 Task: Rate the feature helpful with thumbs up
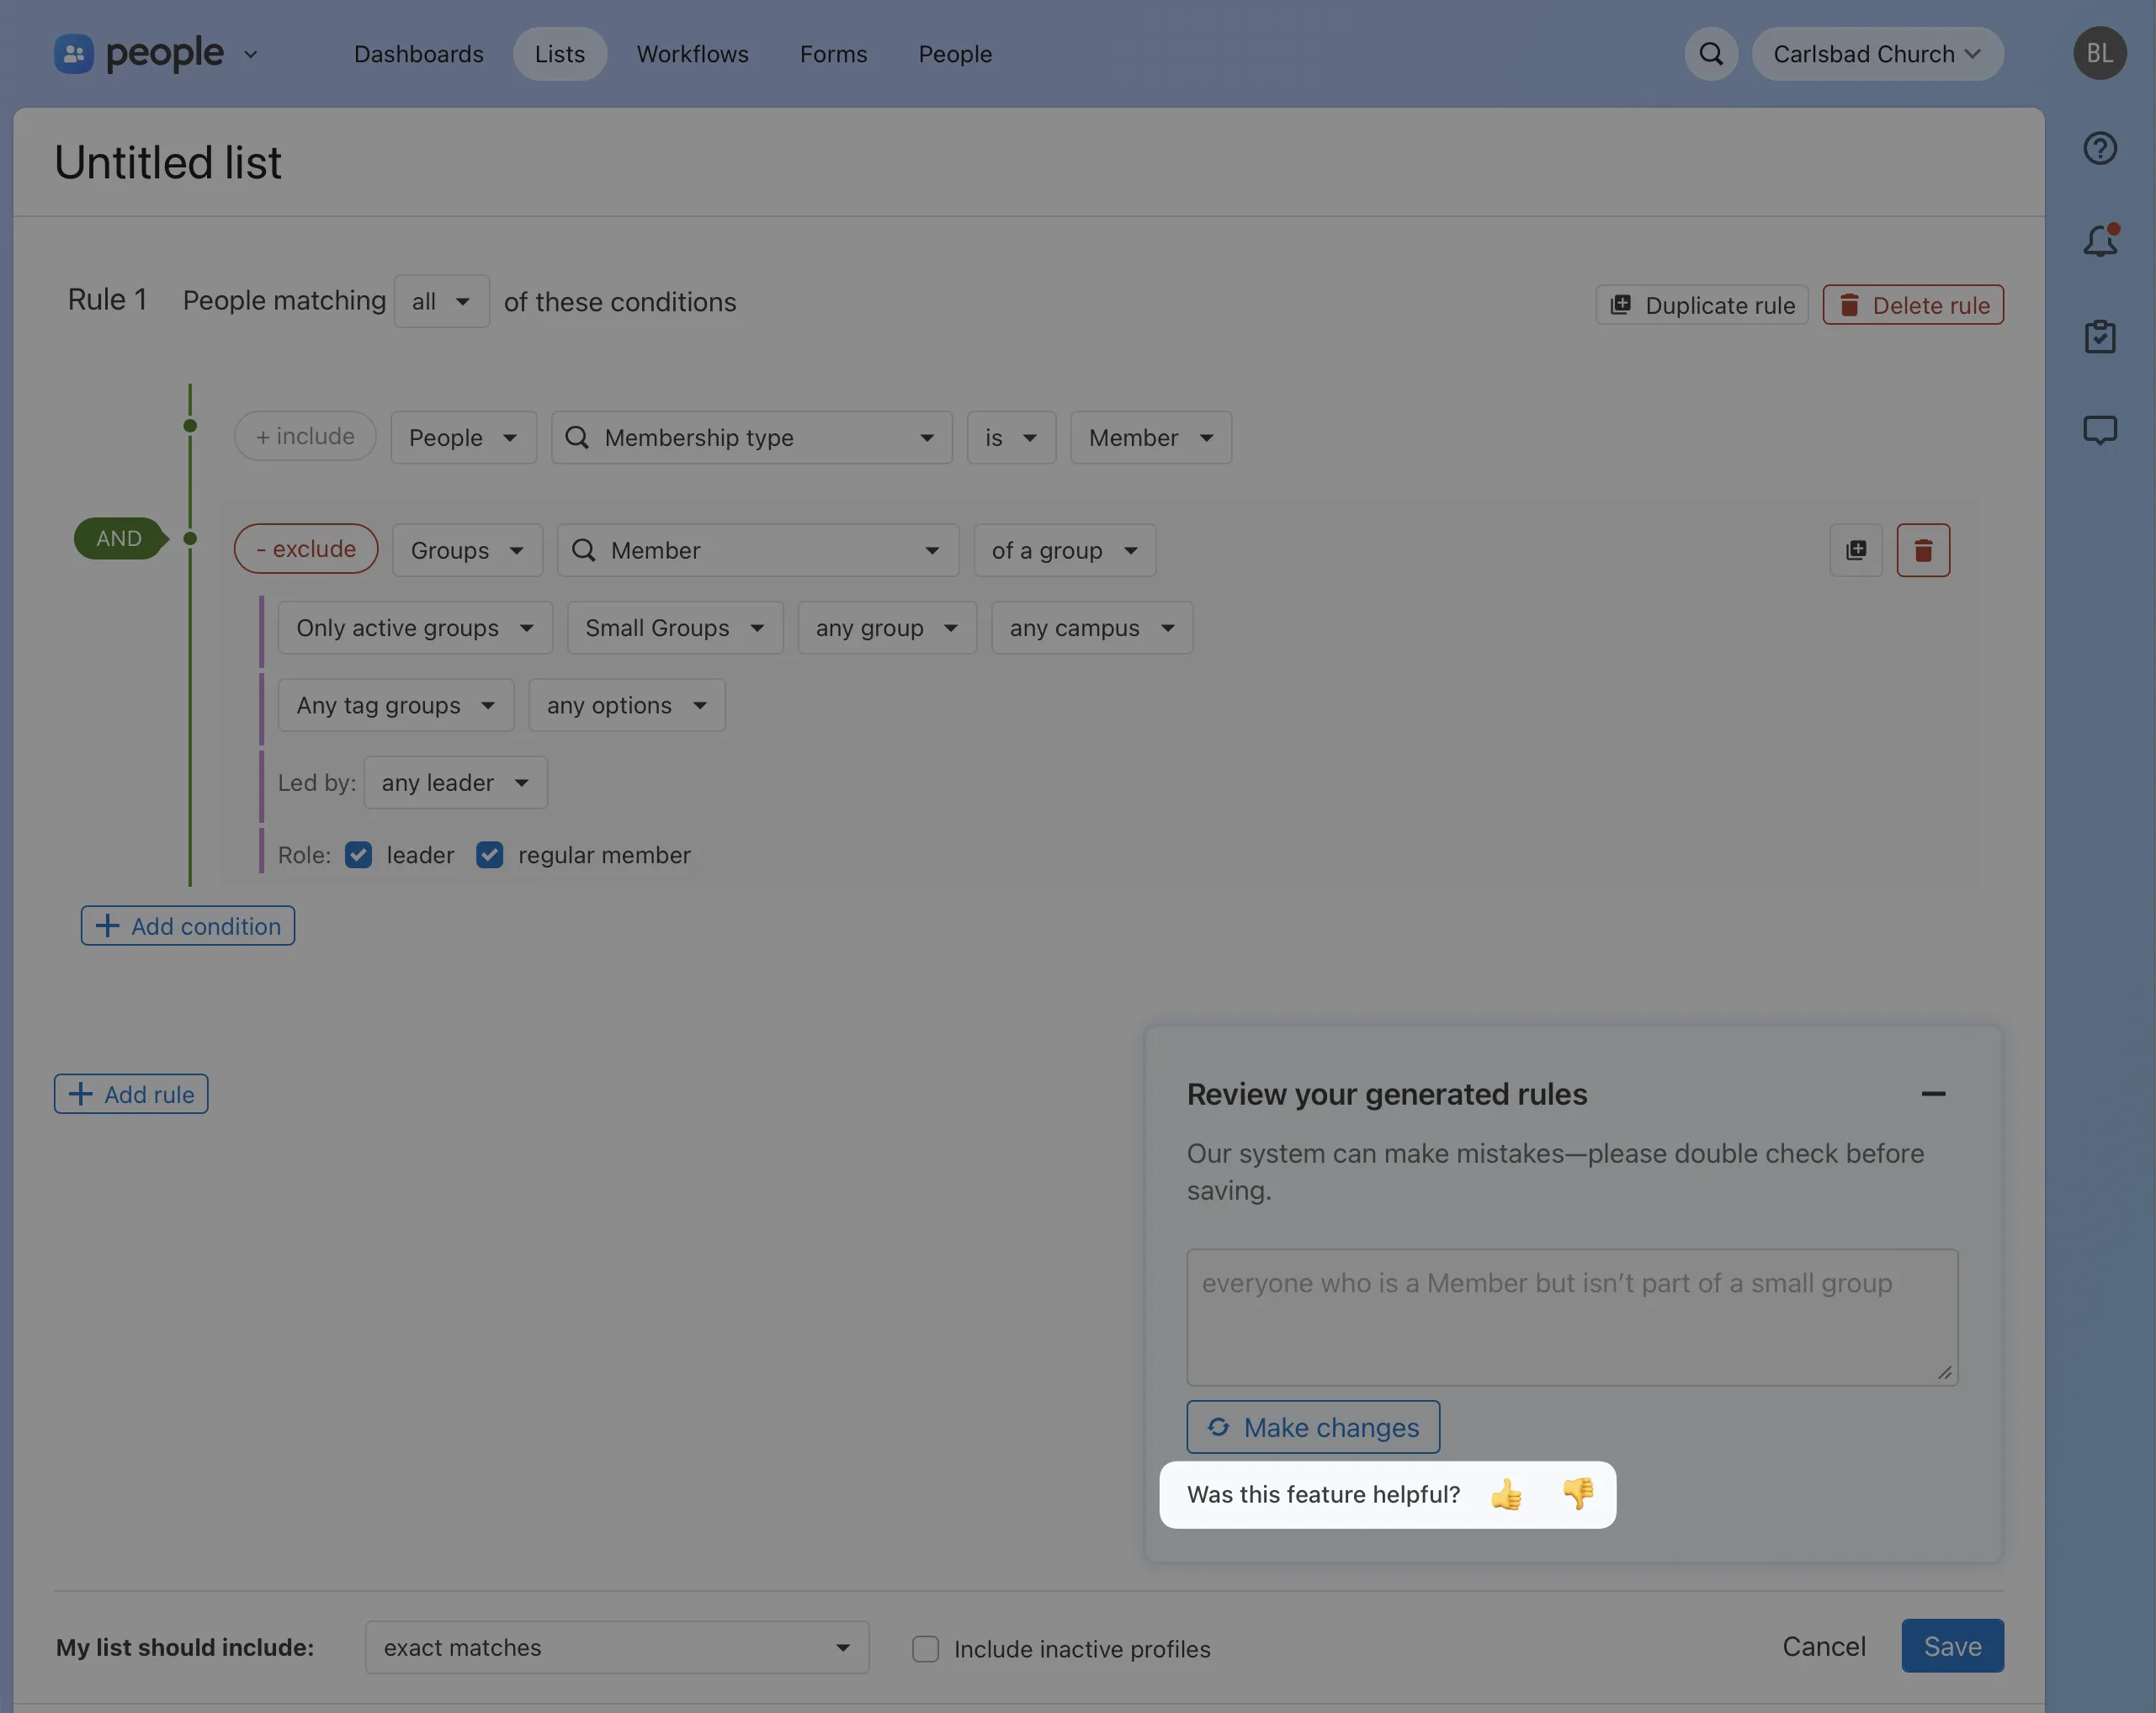tap(1506, 1494)
